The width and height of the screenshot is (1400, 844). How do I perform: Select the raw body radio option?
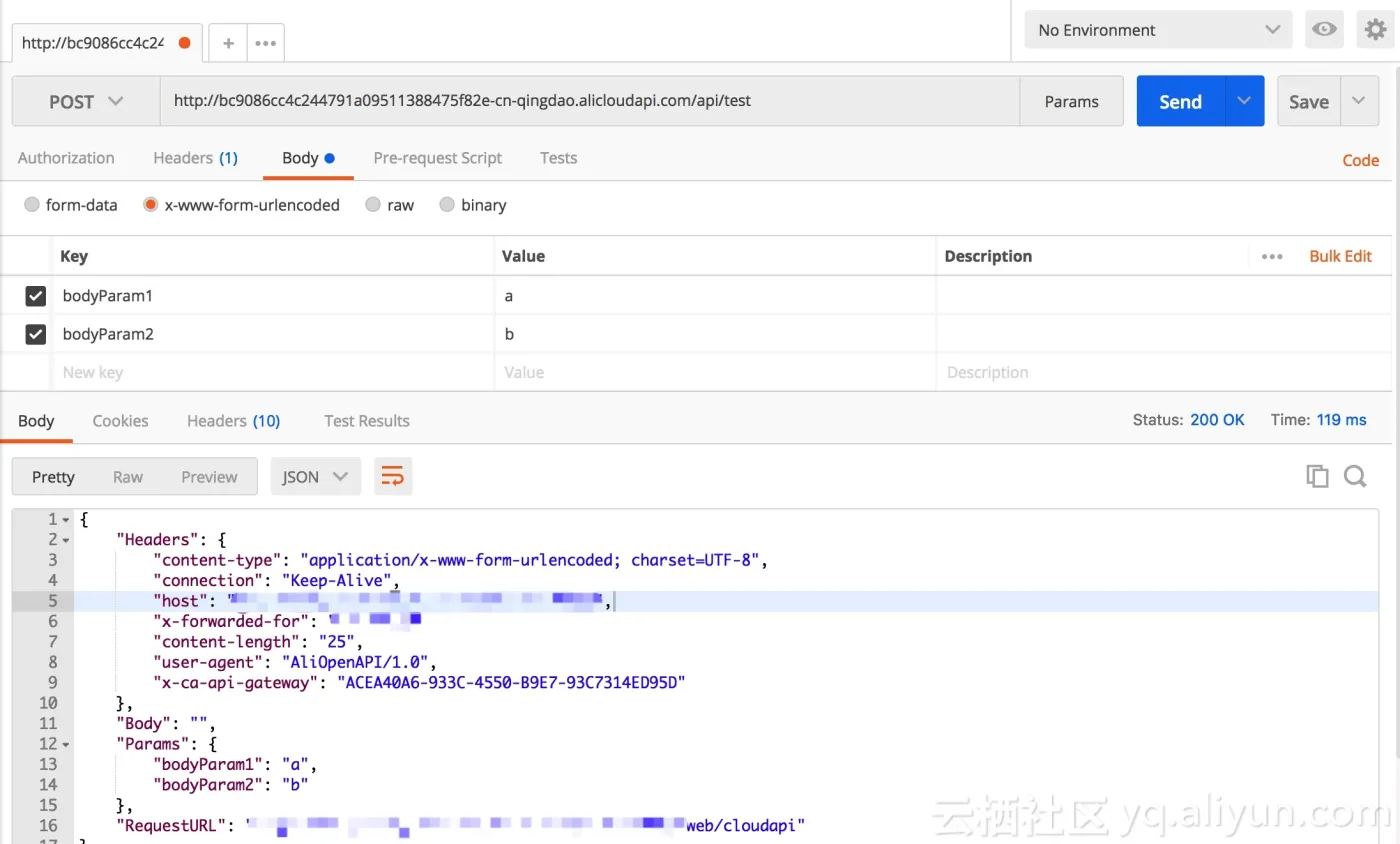[373, 205]
